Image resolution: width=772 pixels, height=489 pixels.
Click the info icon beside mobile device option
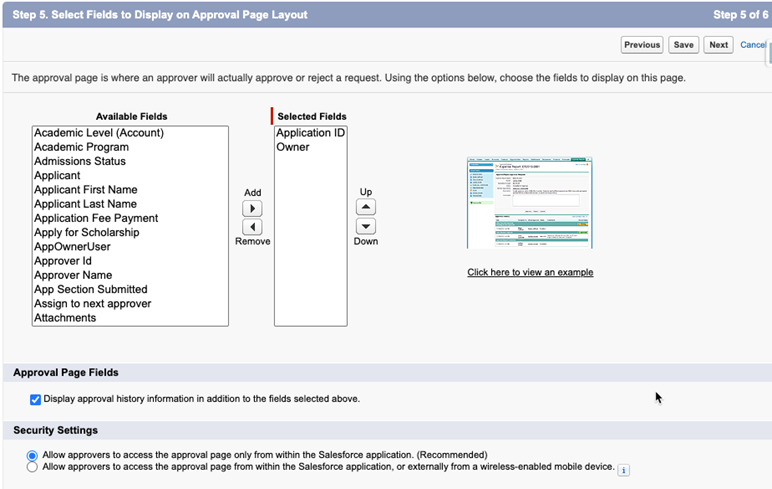[x=624, y=469]
